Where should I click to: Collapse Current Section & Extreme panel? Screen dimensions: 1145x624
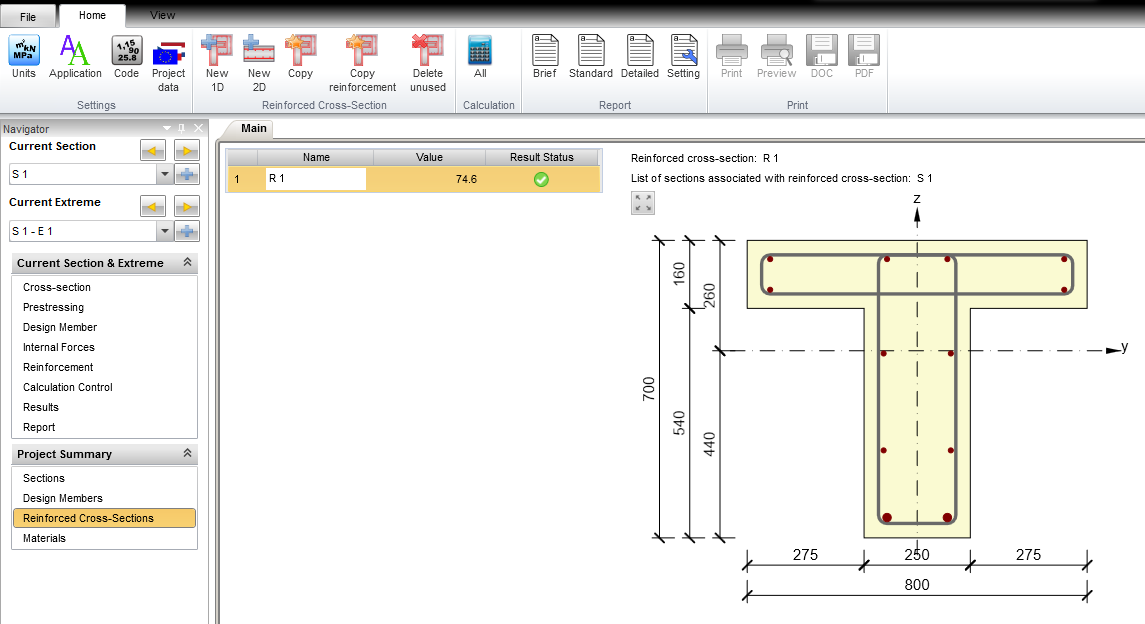click(x=187, y=263)
